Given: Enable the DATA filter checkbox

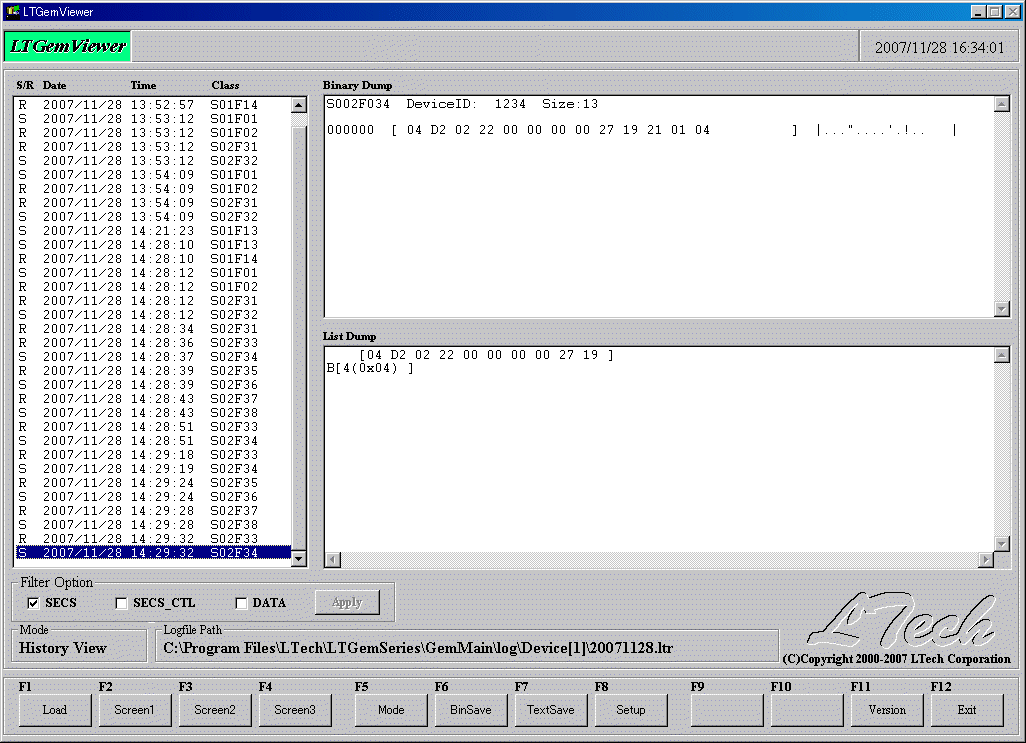Looking at the screenshot, I should 240,602.
